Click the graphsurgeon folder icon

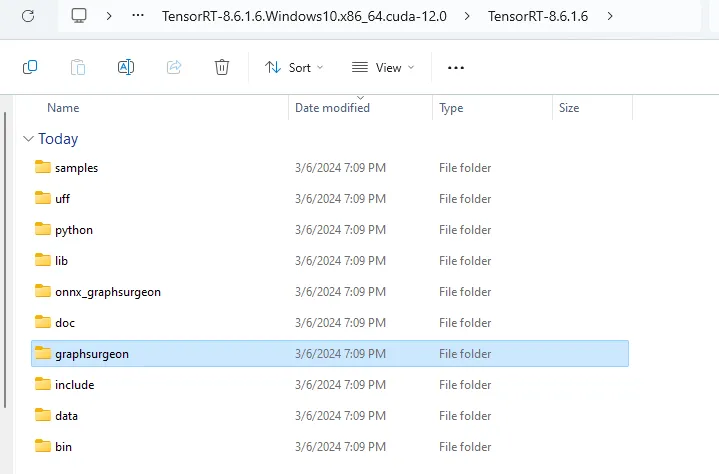tap(43, 353)
